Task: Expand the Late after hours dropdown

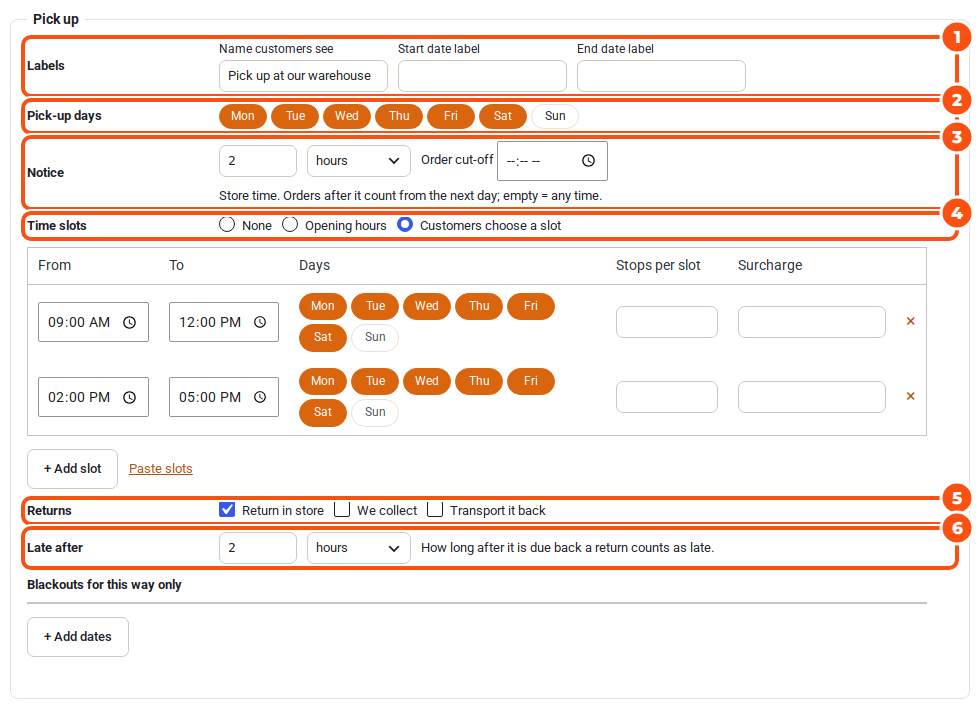Action: (x=359, y=548)
